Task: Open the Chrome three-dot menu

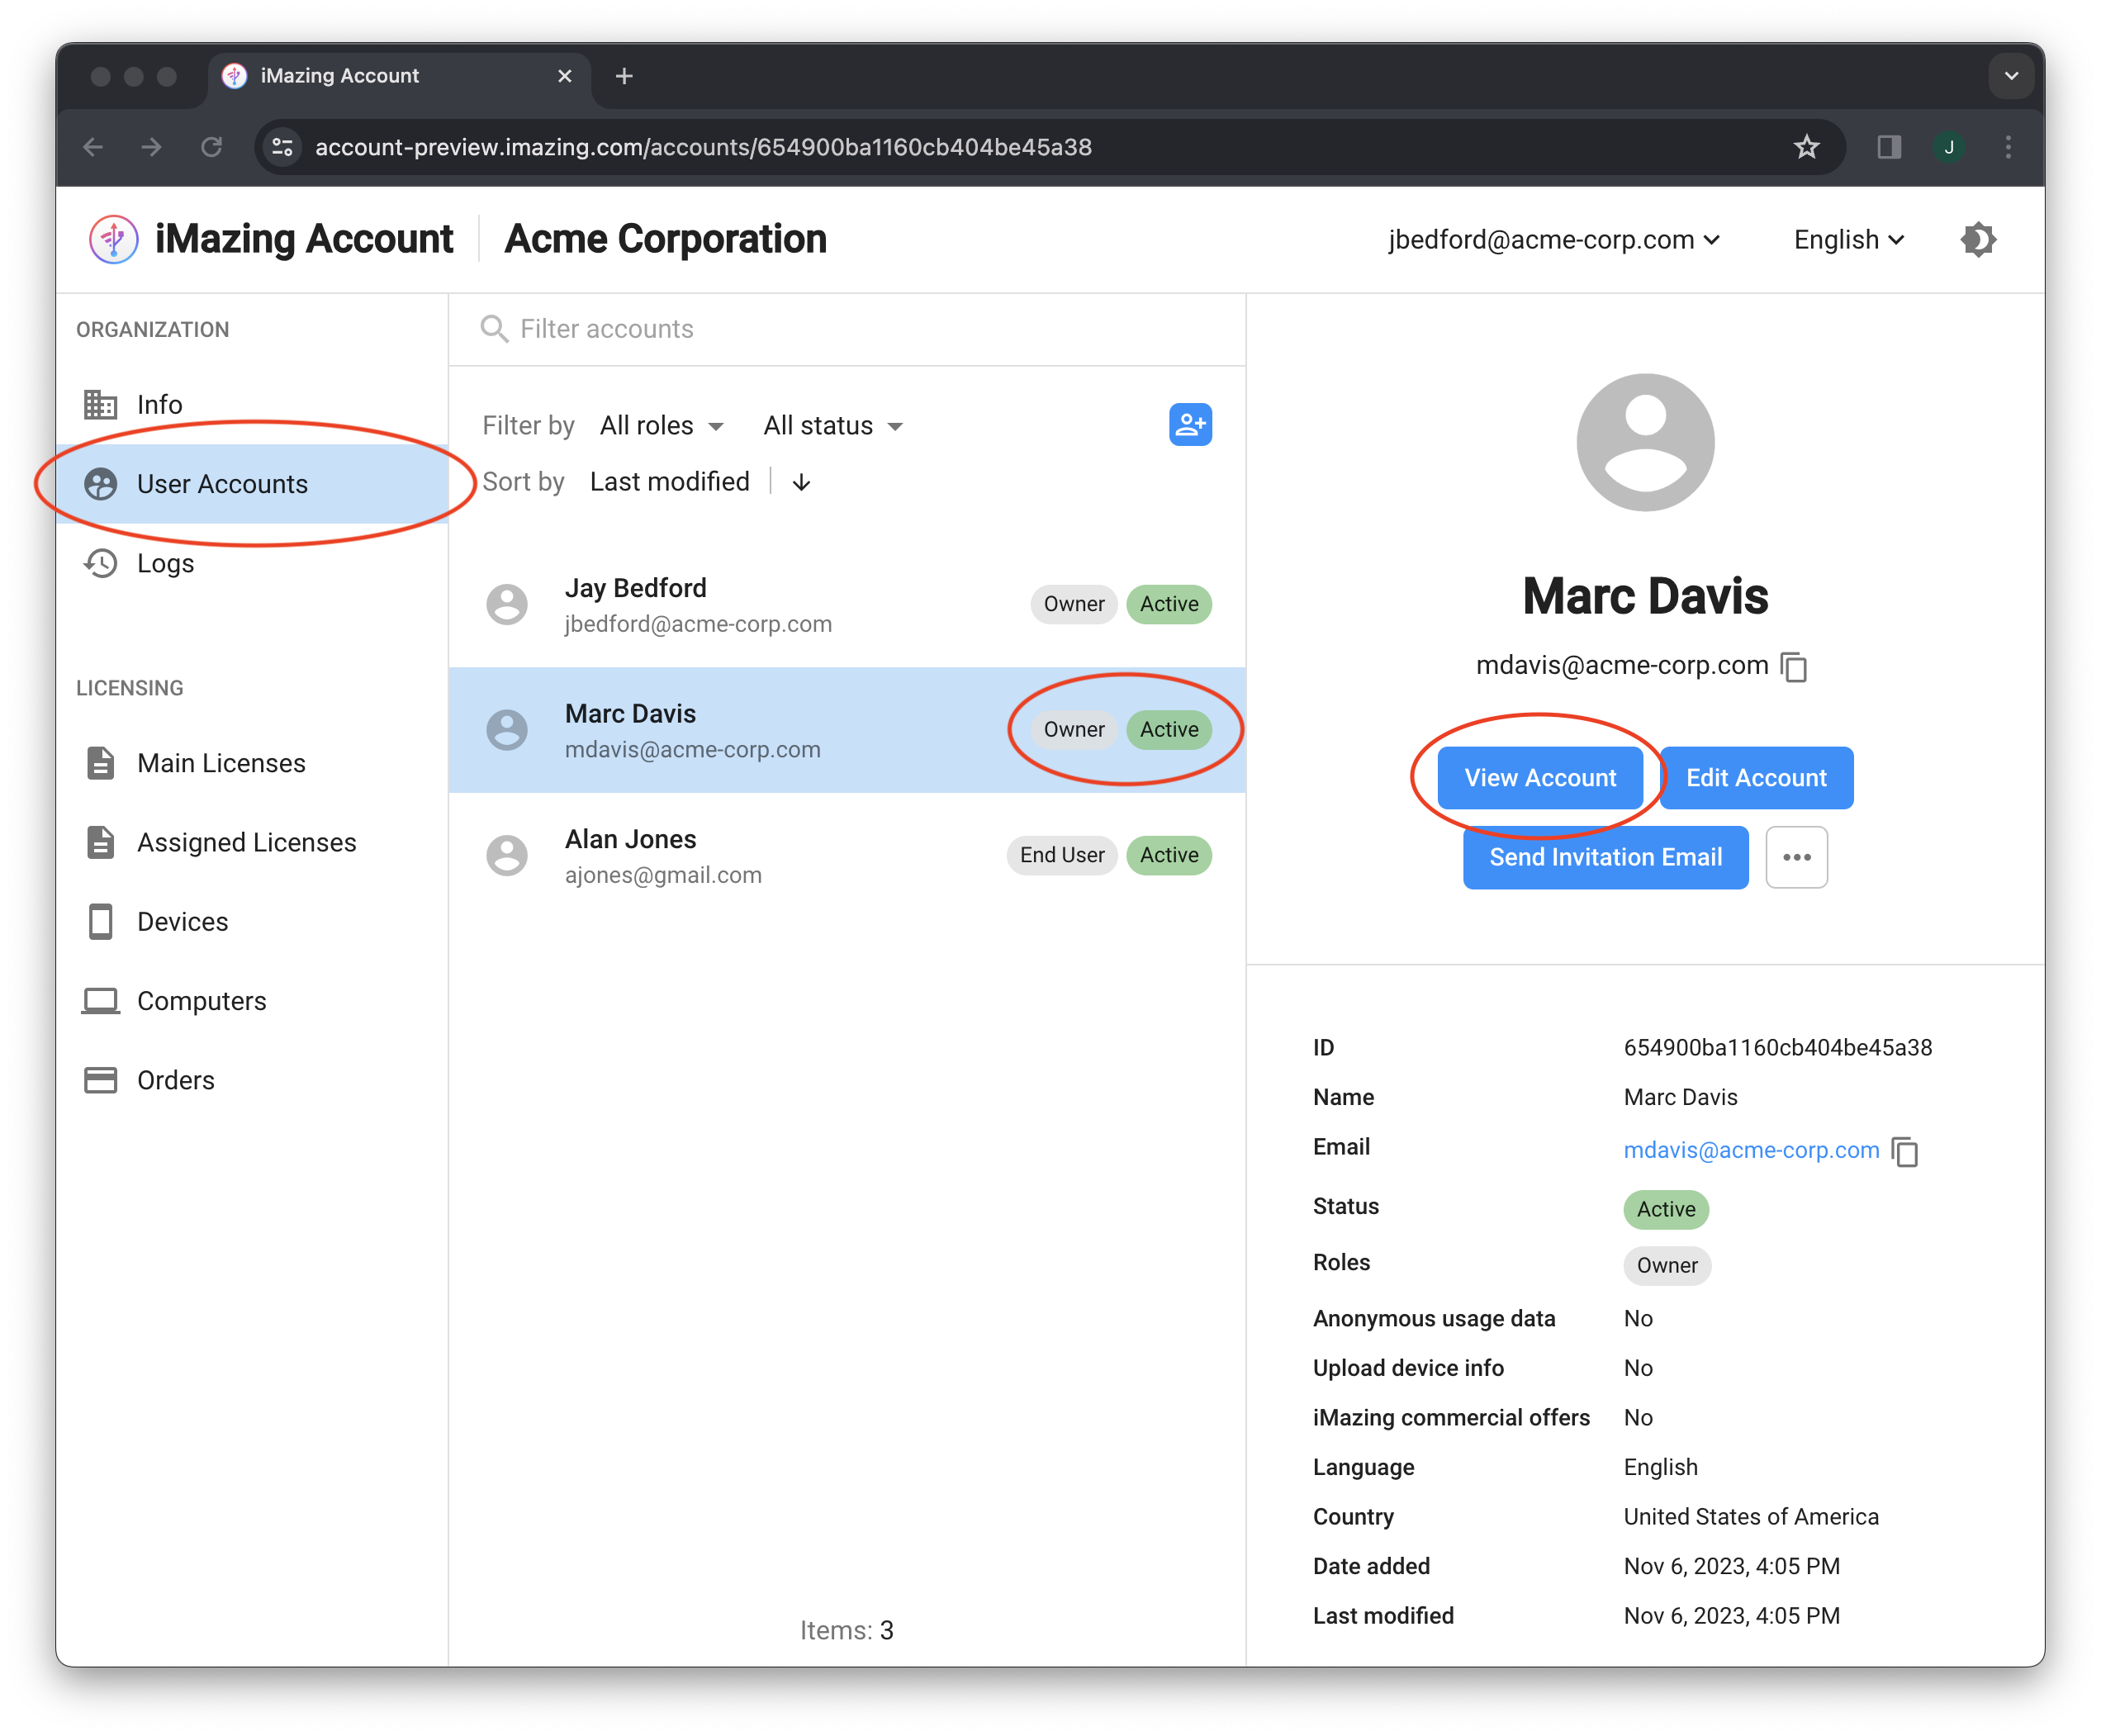Action: click(2008, 147)
